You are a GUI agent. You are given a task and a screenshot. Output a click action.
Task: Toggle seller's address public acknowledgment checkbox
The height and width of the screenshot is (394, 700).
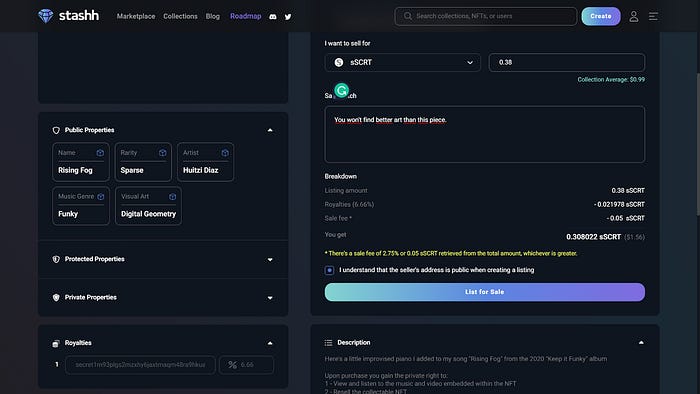pos(329,270)
